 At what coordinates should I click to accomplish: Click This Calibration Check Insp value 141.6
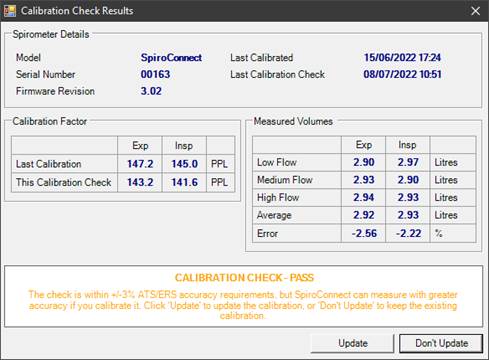pyautogui.click(x=184, y=182)
